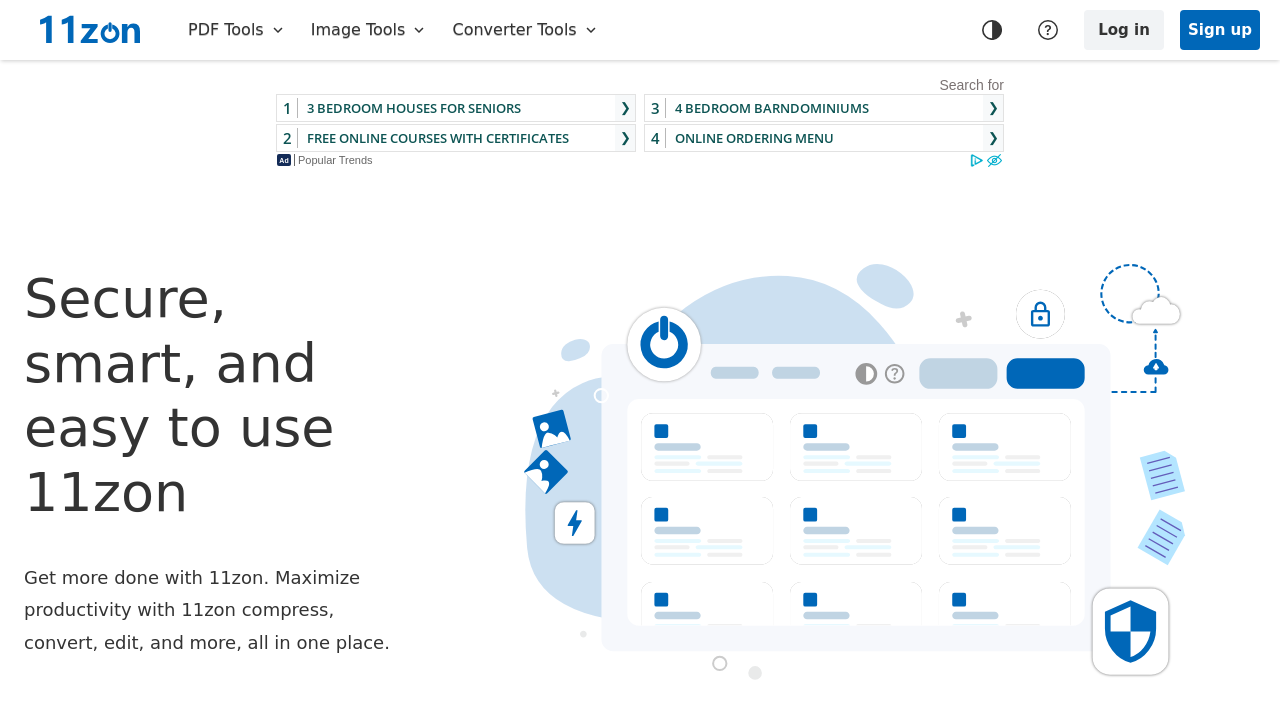This screenshot has height=720, width=1280.
Task: Expand the Converter Tools chevron arrow
Action: 591,30
